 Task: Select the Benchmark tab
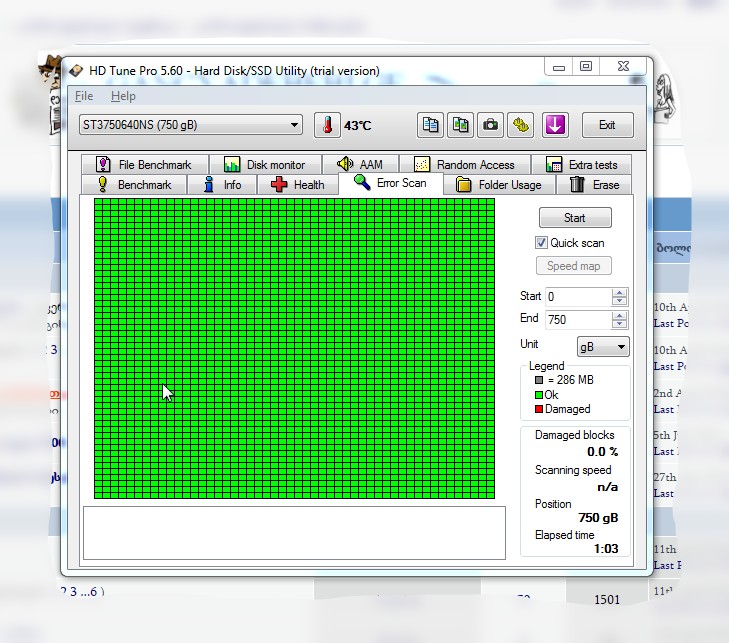(x=134, y=185)
